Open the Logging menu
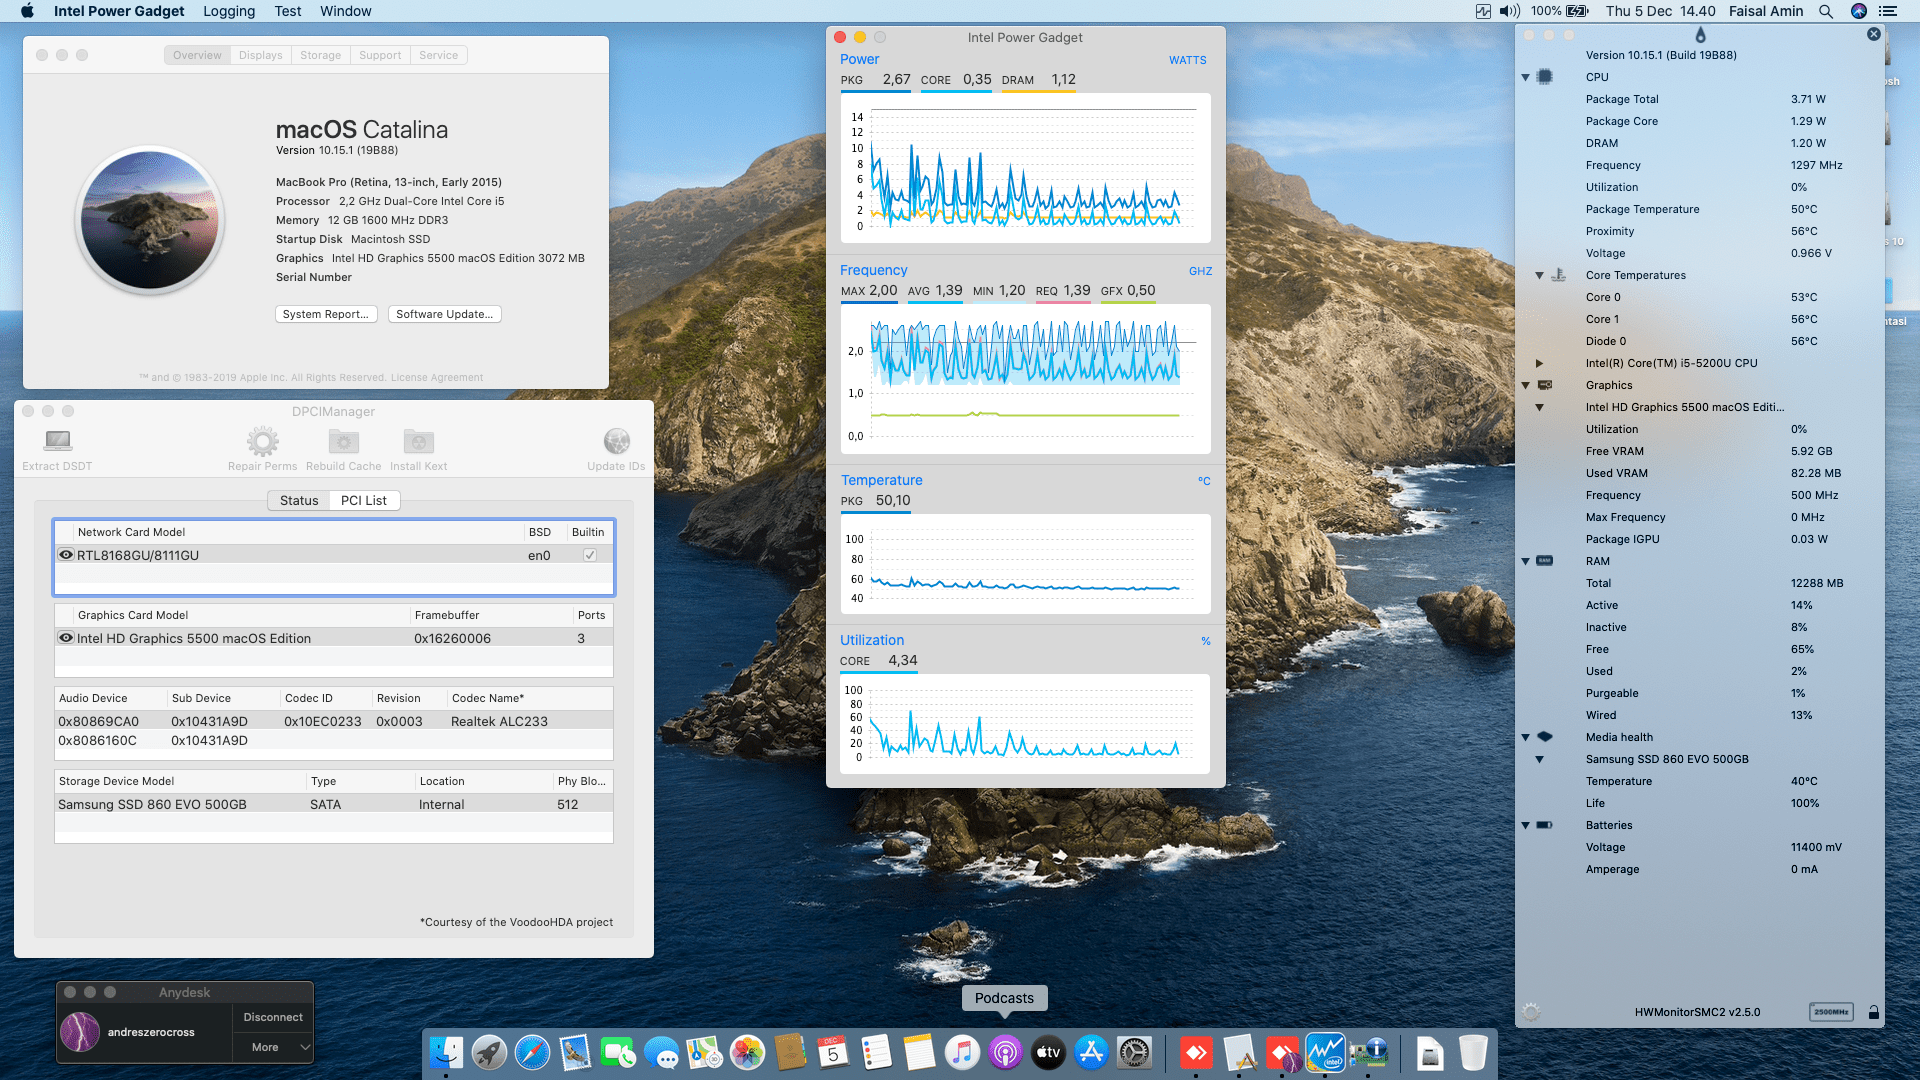The width and height of the screenshot is (1920, 1080). click(x=228, y=11)
